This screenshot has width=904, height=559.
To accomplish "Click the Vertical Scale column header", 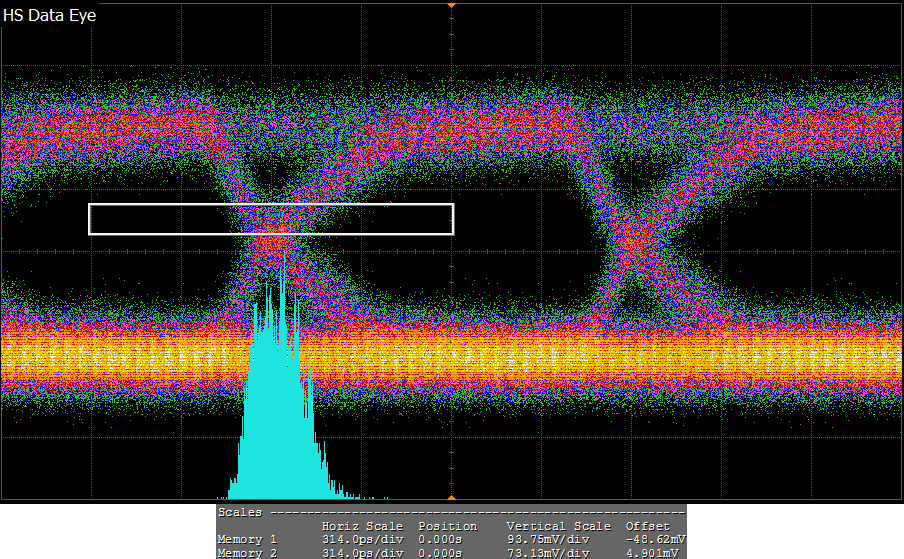I will point(558,526).
